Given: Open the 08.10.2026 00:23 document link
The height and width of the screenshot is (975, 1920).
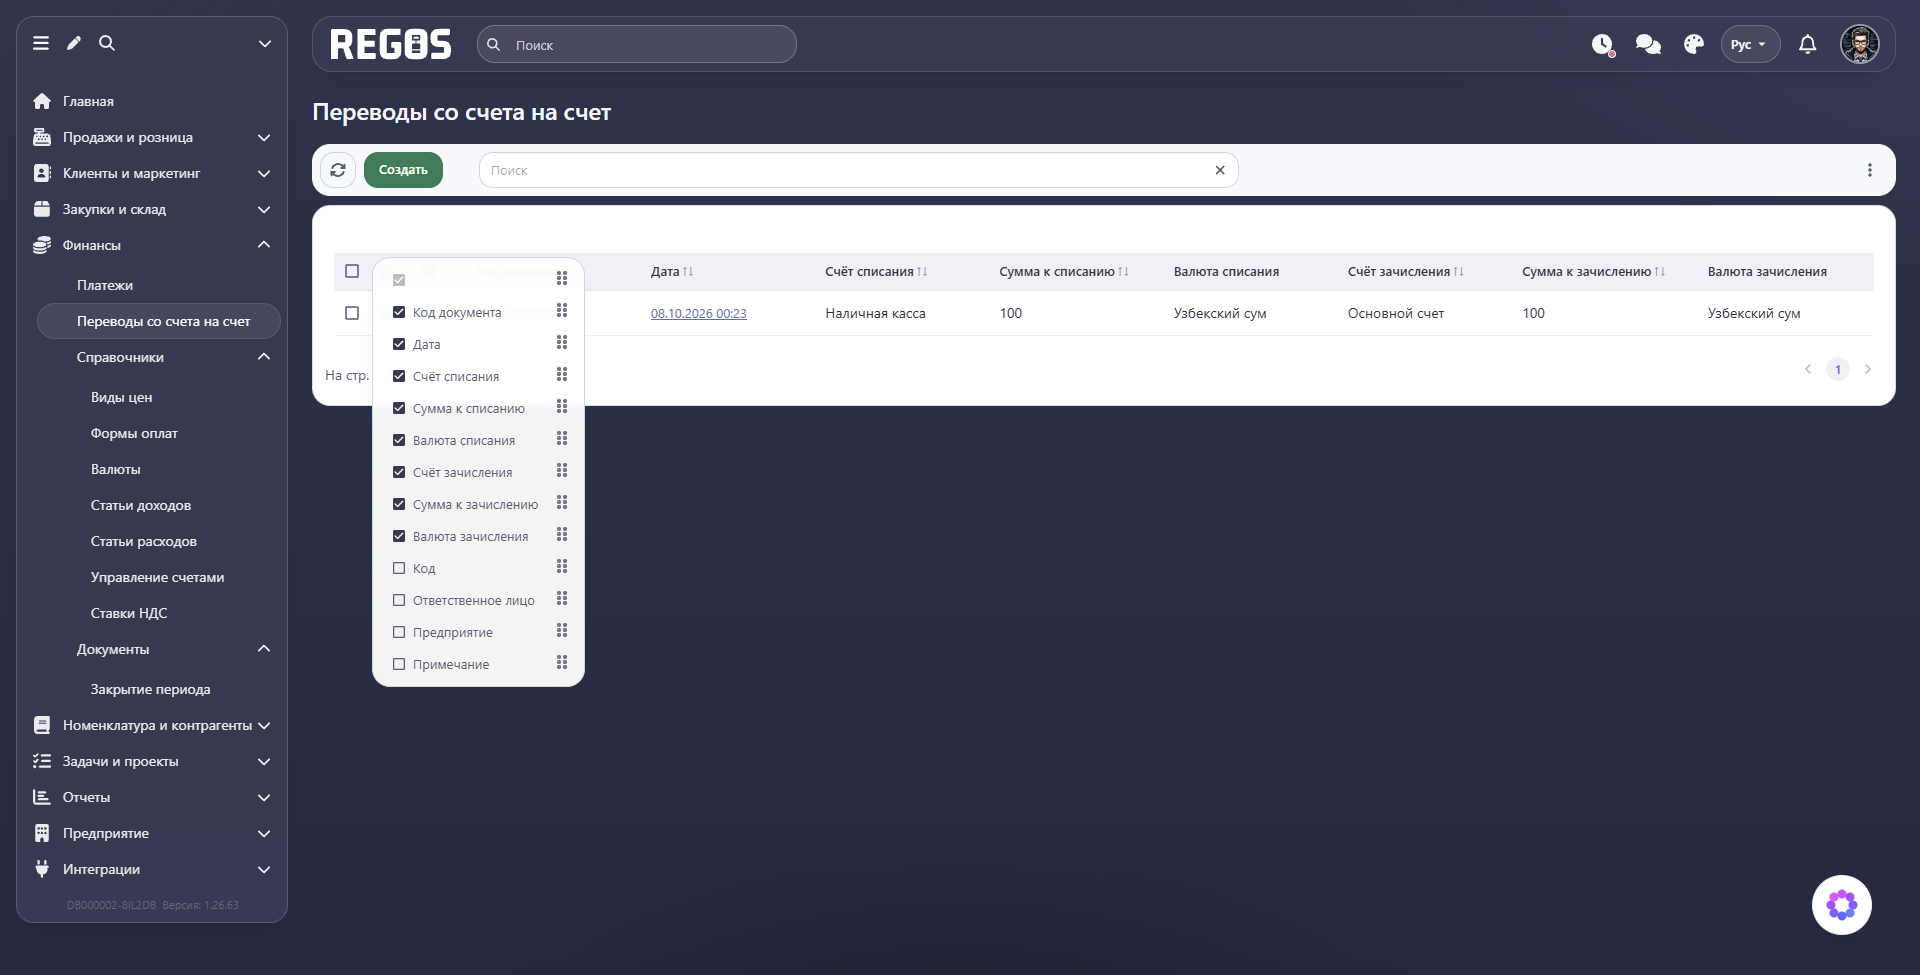Looking at the screenshot, I should click(x=699, y=313).
